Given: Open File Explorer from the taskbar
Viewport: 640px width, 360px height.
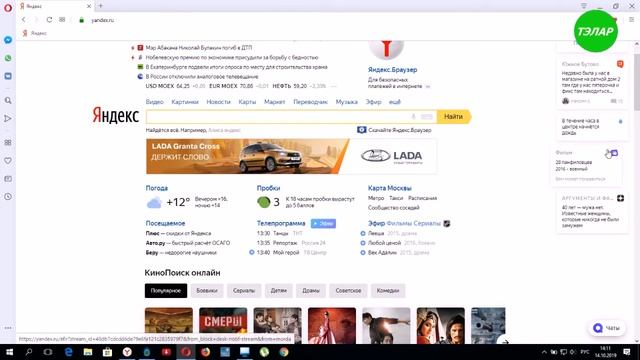Looking at the screenshot, I should click(88, 352).
